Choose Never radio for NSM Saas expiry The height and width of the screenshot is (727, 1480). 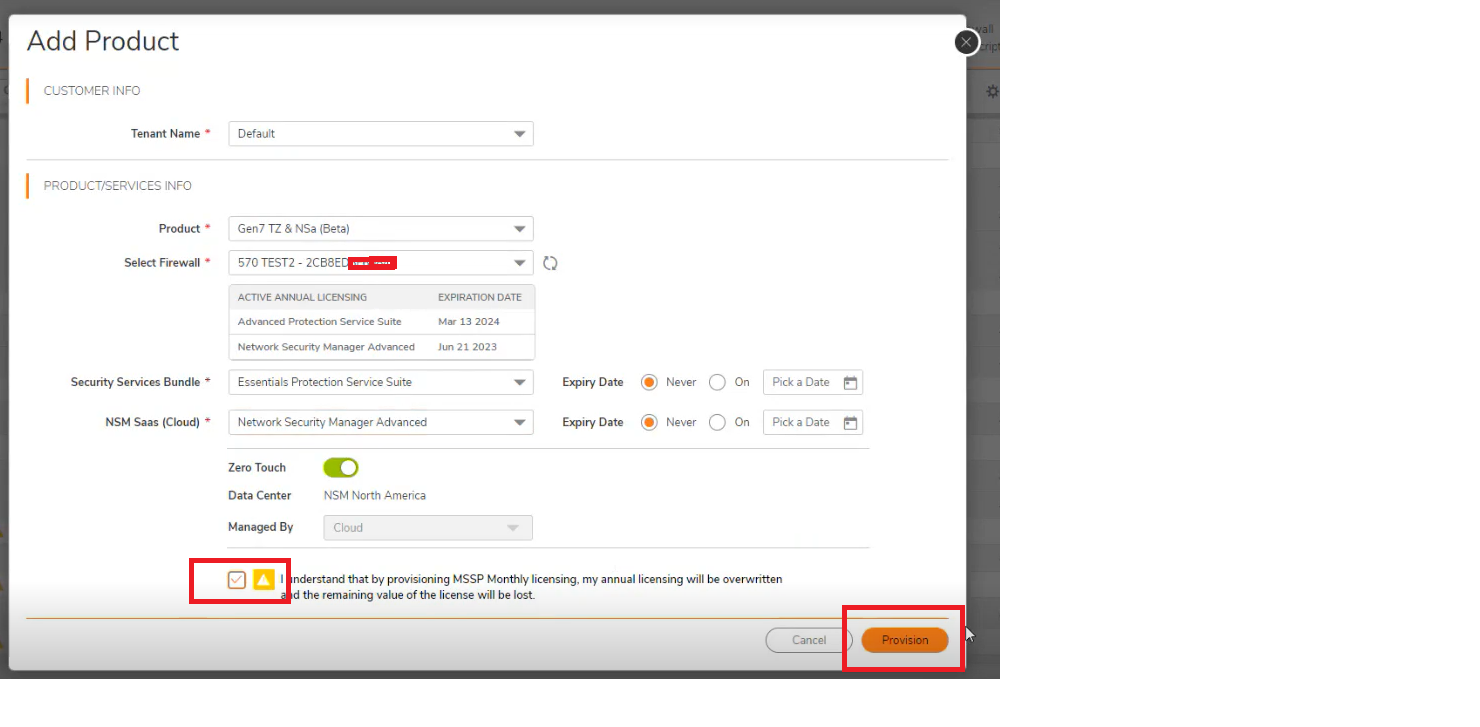coord(649,422)
